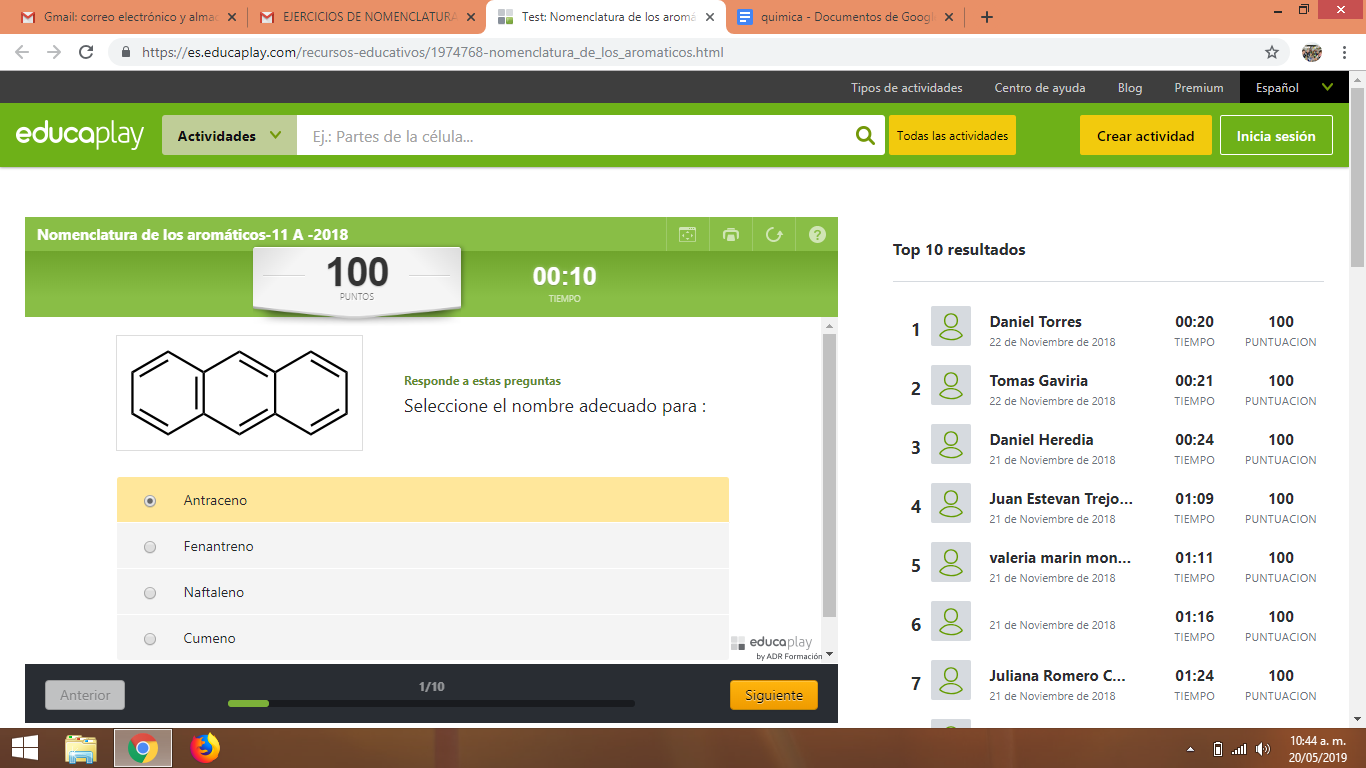Click Tomas Gaviria avatar icon
The image size is (1366, 768).
click(x=951, y=385)
